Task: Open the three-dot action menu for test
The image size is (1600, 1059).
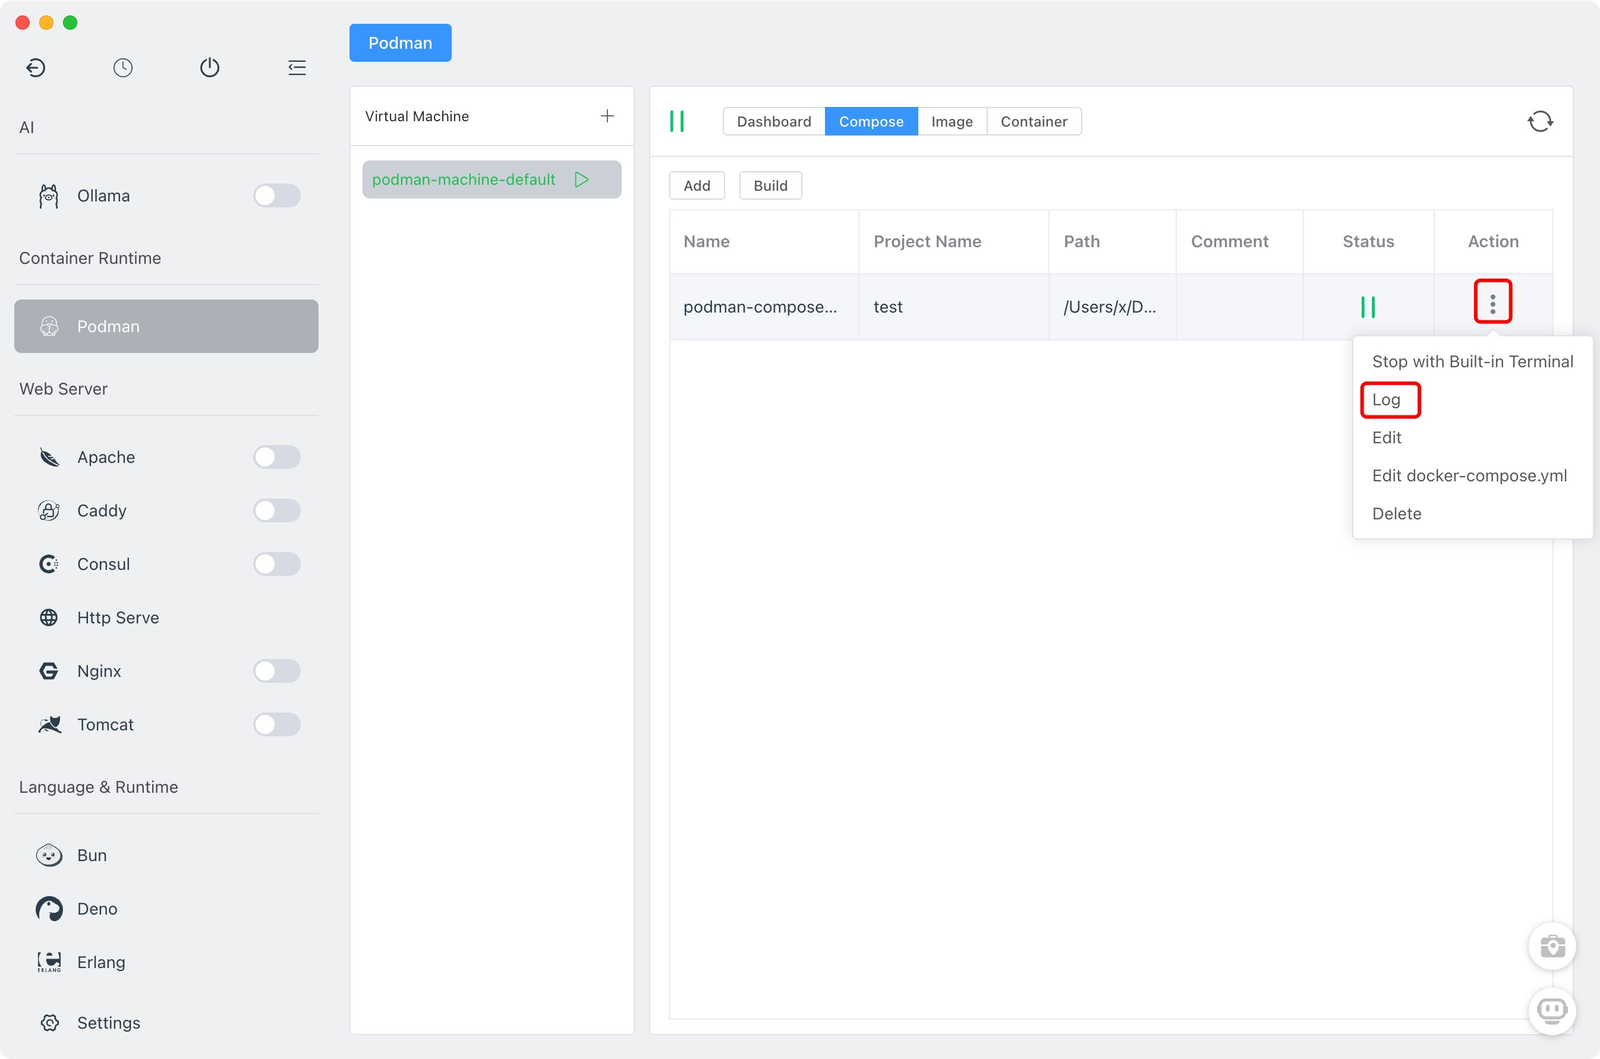Action: [x=1492, y=303]
